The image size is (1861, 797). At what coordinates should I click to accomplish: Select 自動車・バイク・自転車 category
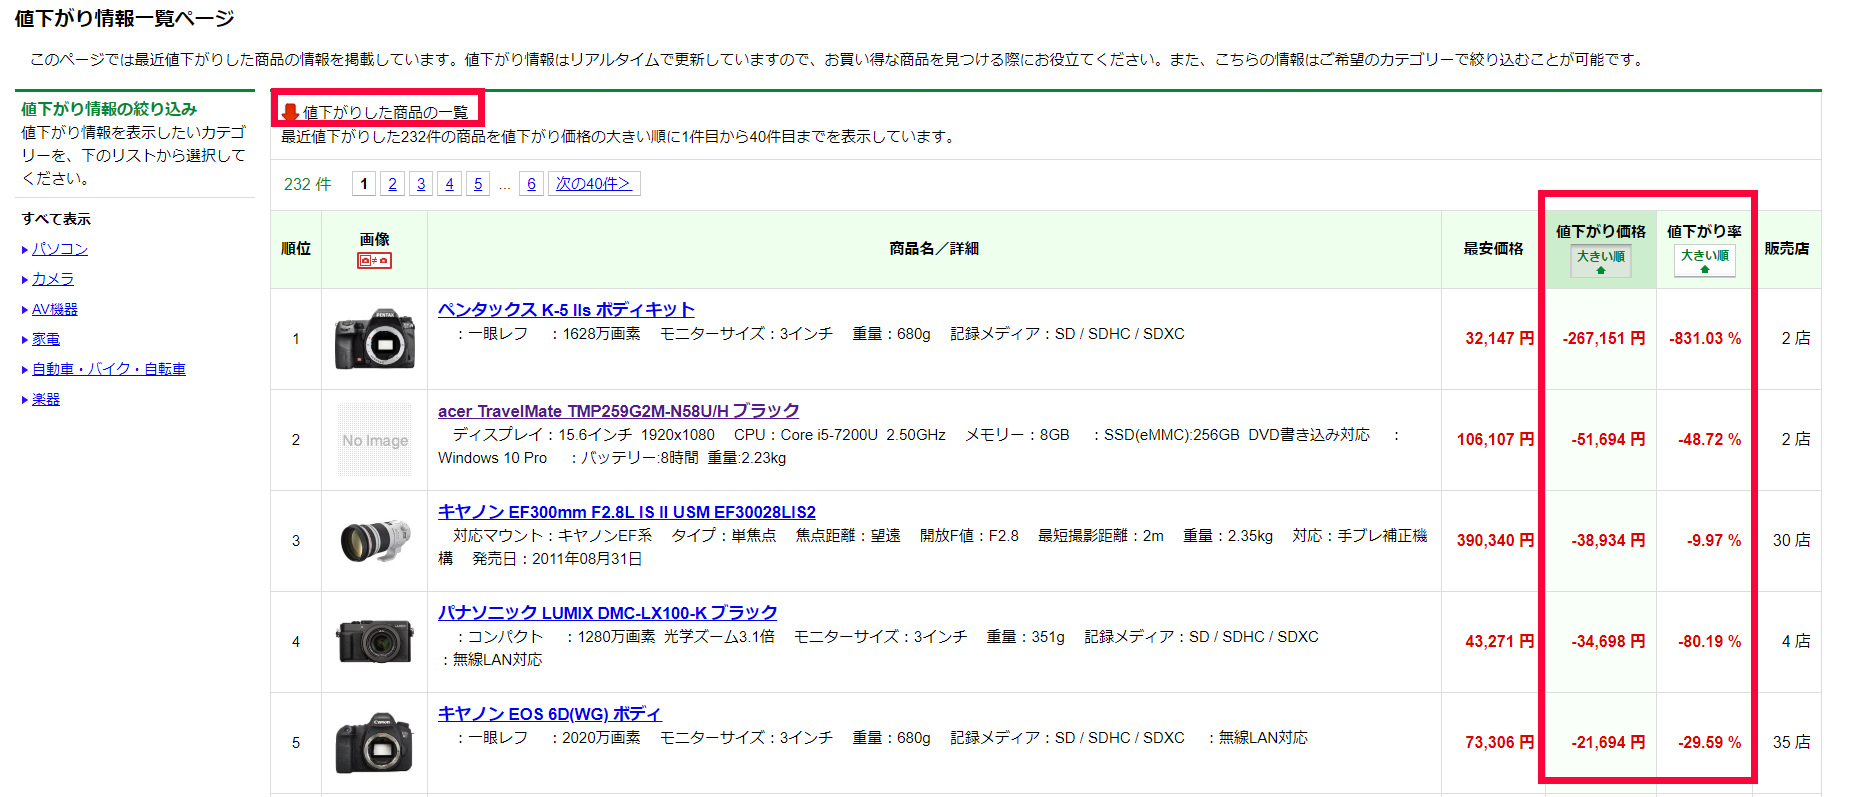pos(108,369)
